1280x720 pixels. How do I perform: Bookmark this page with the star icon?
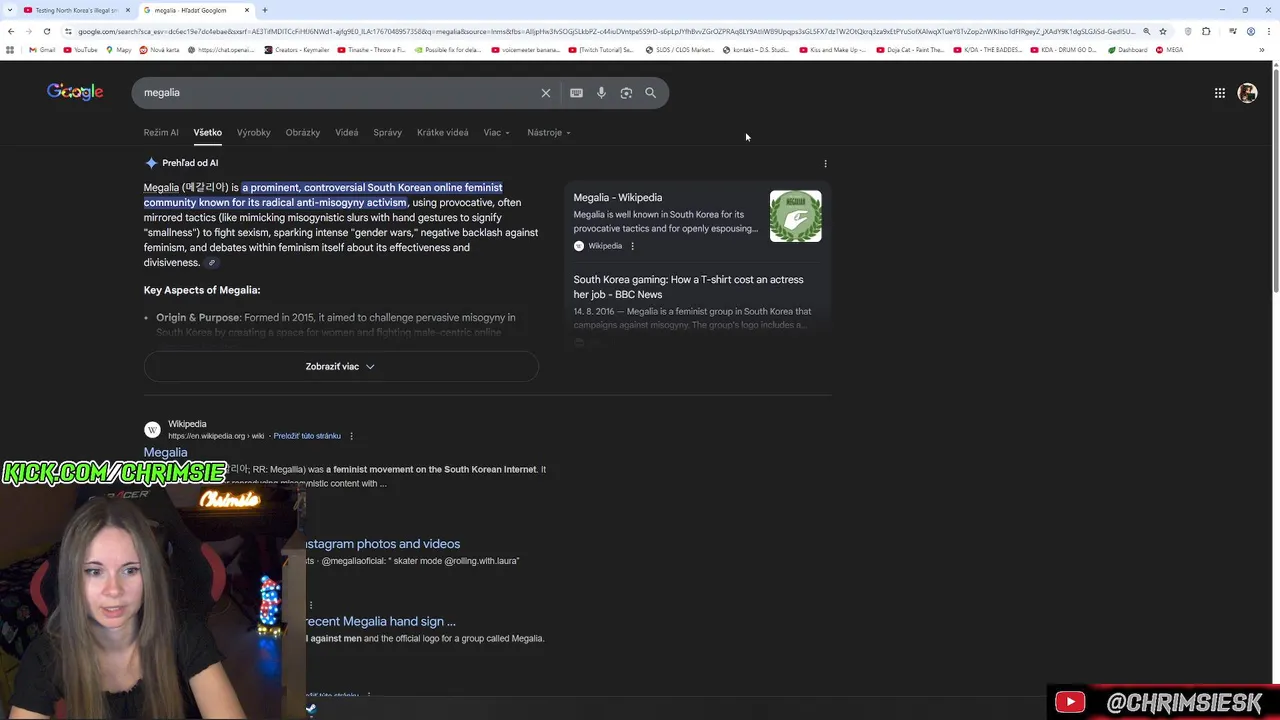point(1162,31)
